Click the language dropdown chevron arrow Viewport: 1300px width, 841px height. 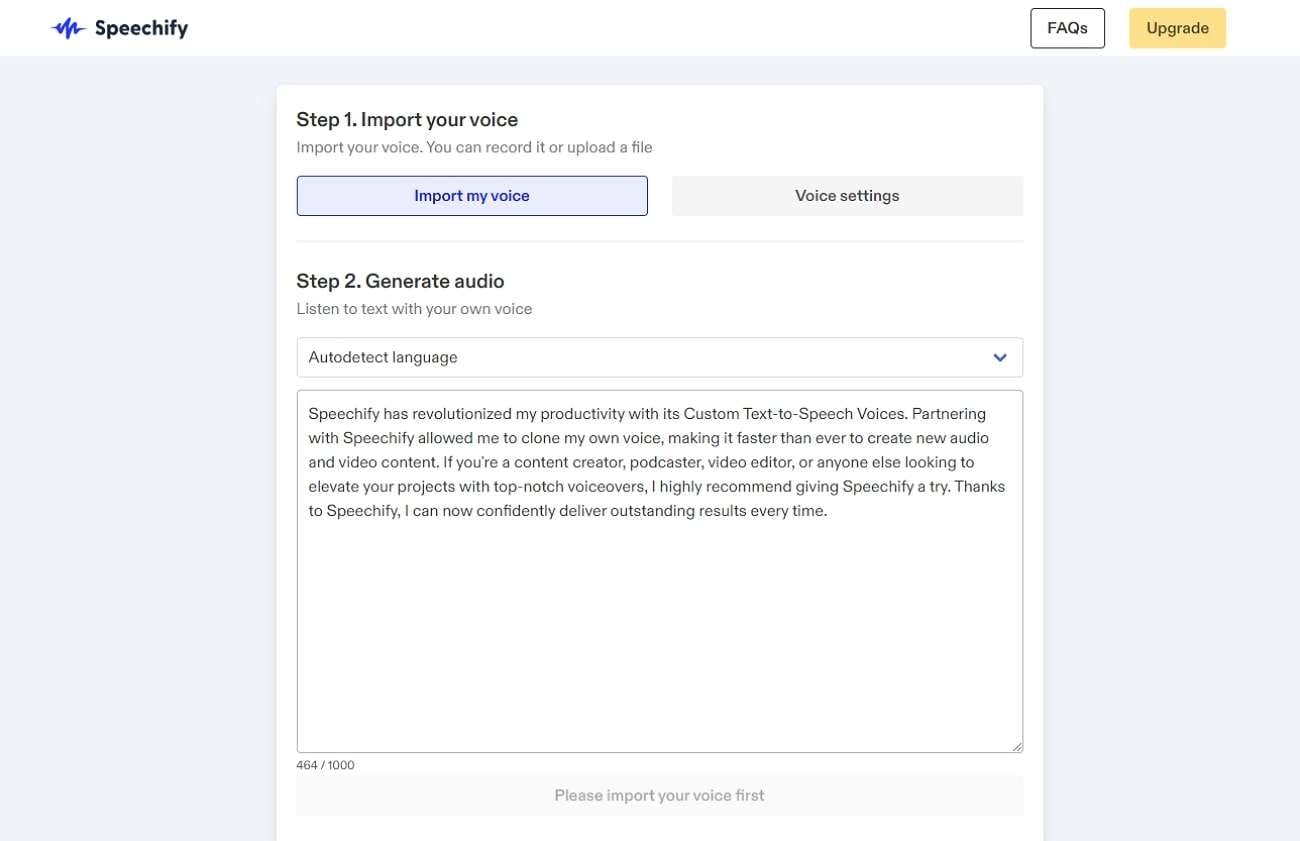1000,358
